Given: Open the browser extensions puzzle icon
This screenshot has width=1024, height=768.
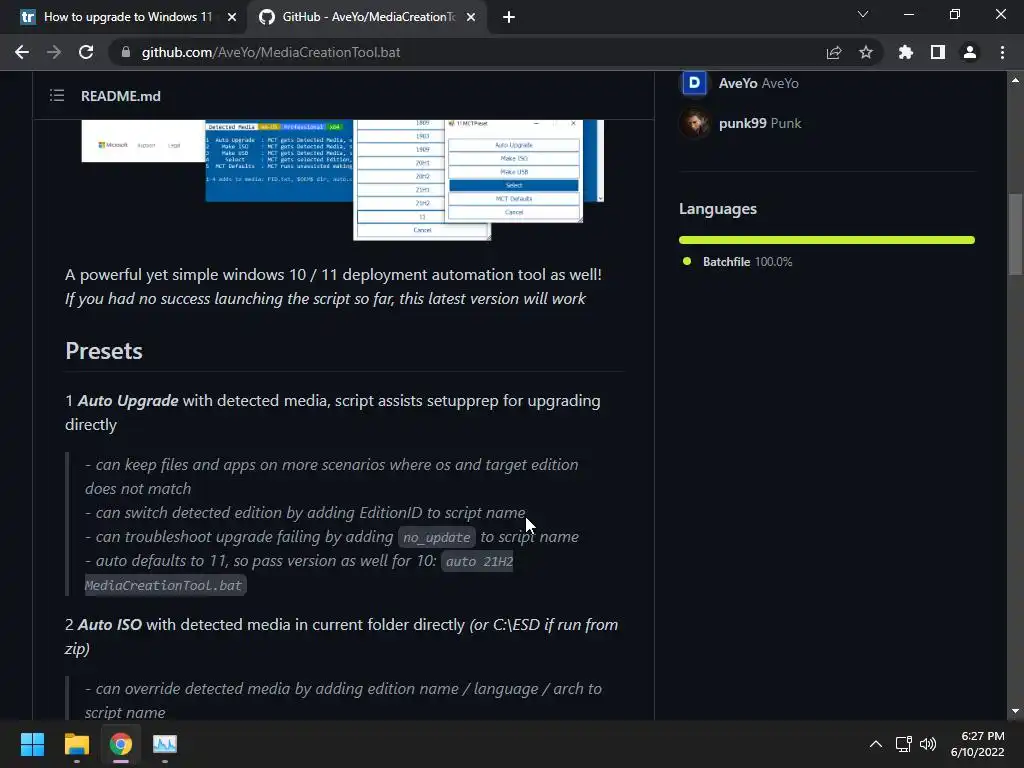Looking at the screenshot, I should (x=906, y=52).
